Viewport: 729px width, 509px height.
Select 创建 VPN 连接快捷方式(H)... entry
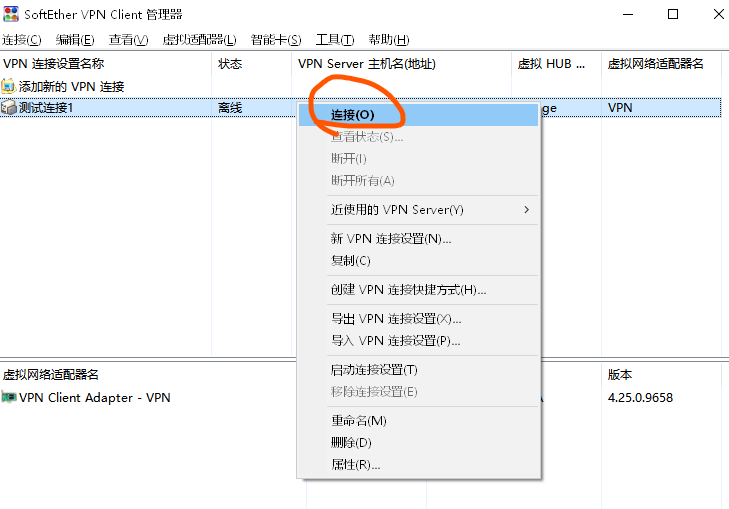(x=418, y=290)
